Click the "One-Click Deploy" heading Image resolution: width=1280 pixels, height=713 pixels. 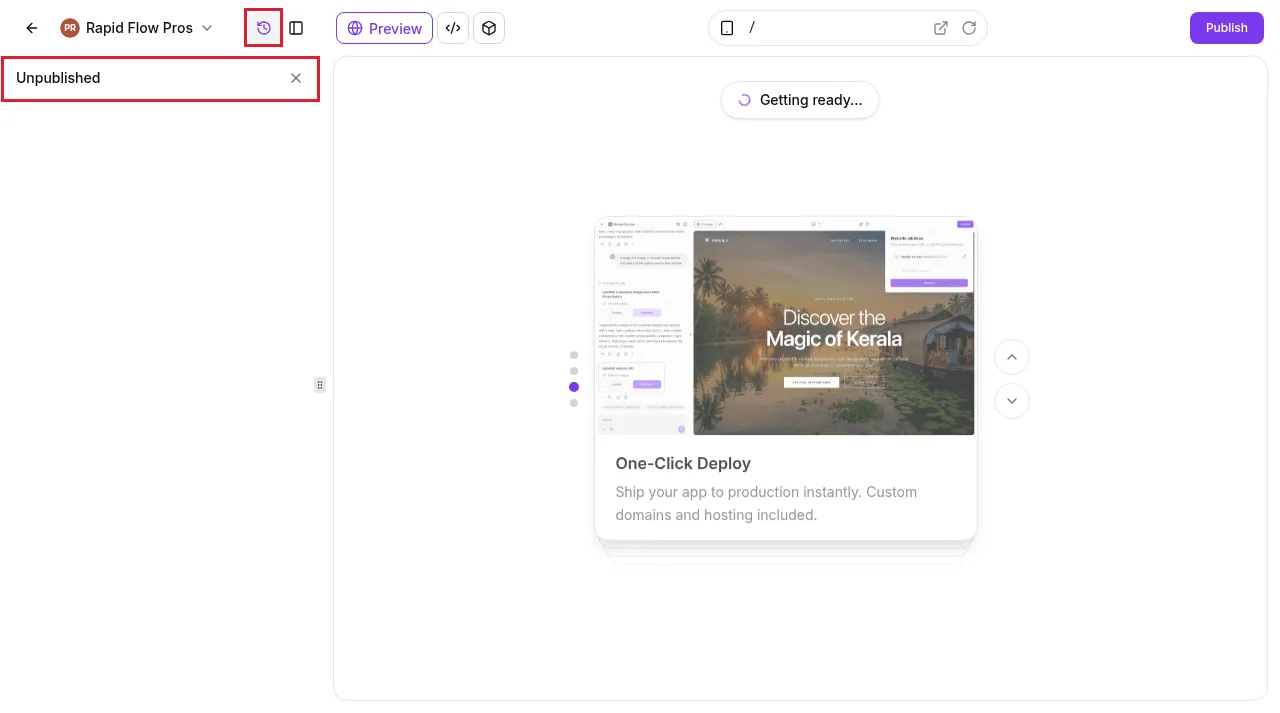point(683,464)
